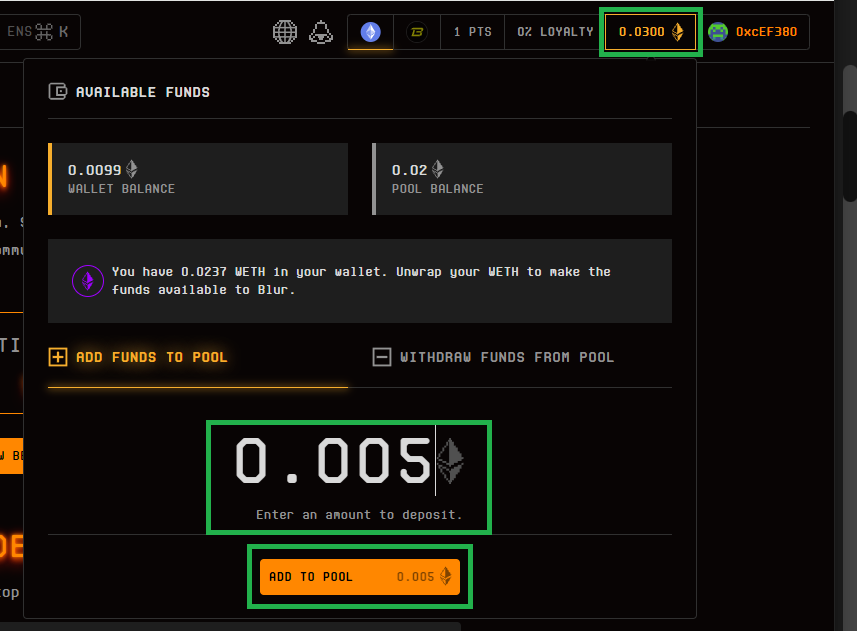
Task: Click the deposit amount input field
Action: pyautogui.click(x=334, y=462)
